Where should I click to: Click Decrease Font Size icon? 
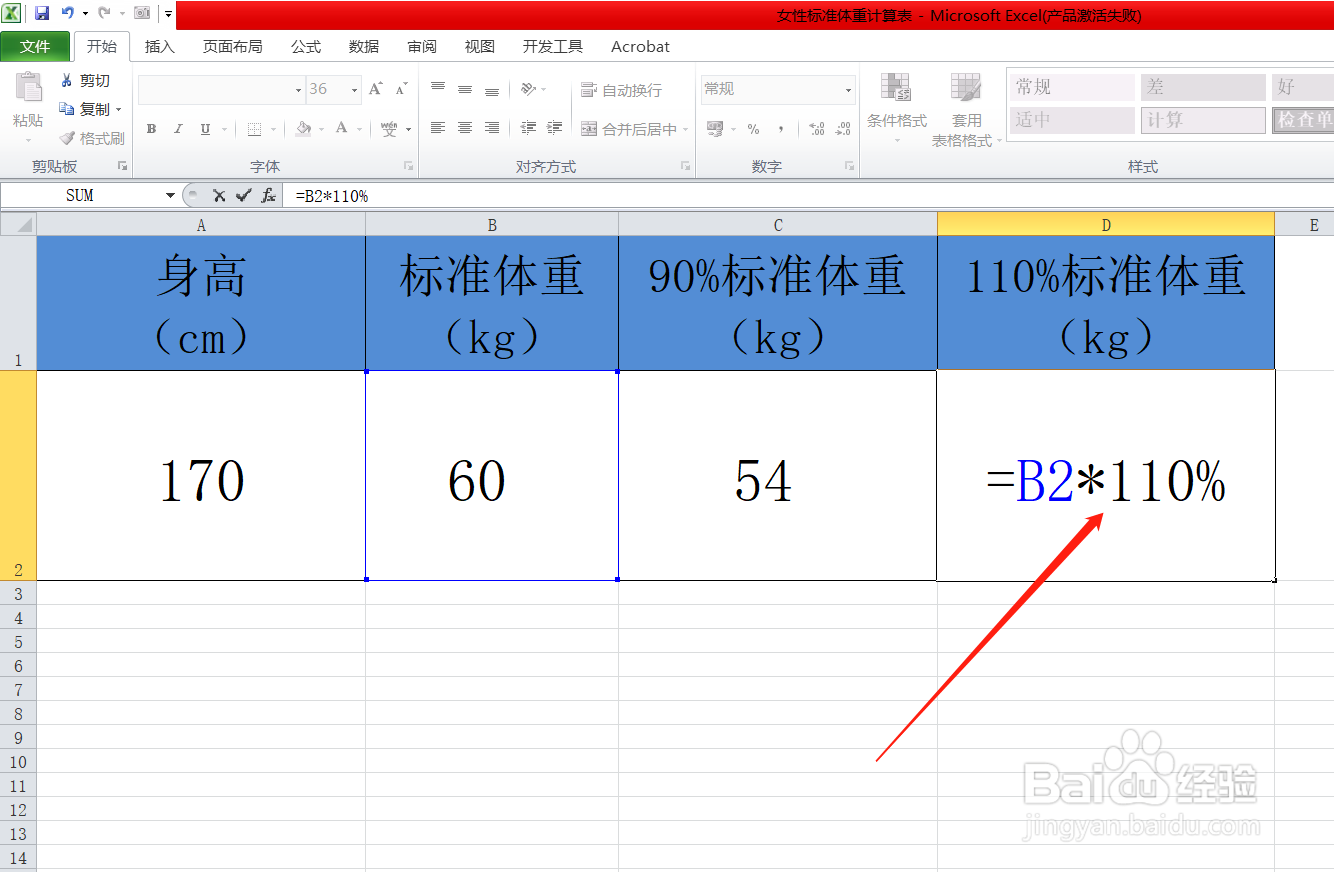point(401,89)
